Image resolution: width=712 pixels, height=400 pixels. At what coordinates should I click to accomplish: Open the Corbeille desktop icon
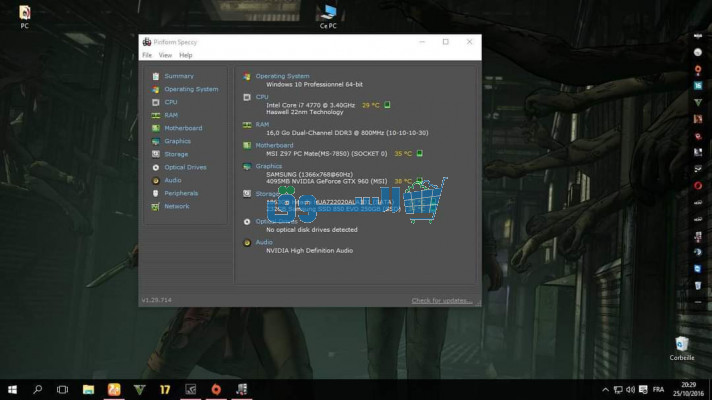680,346
